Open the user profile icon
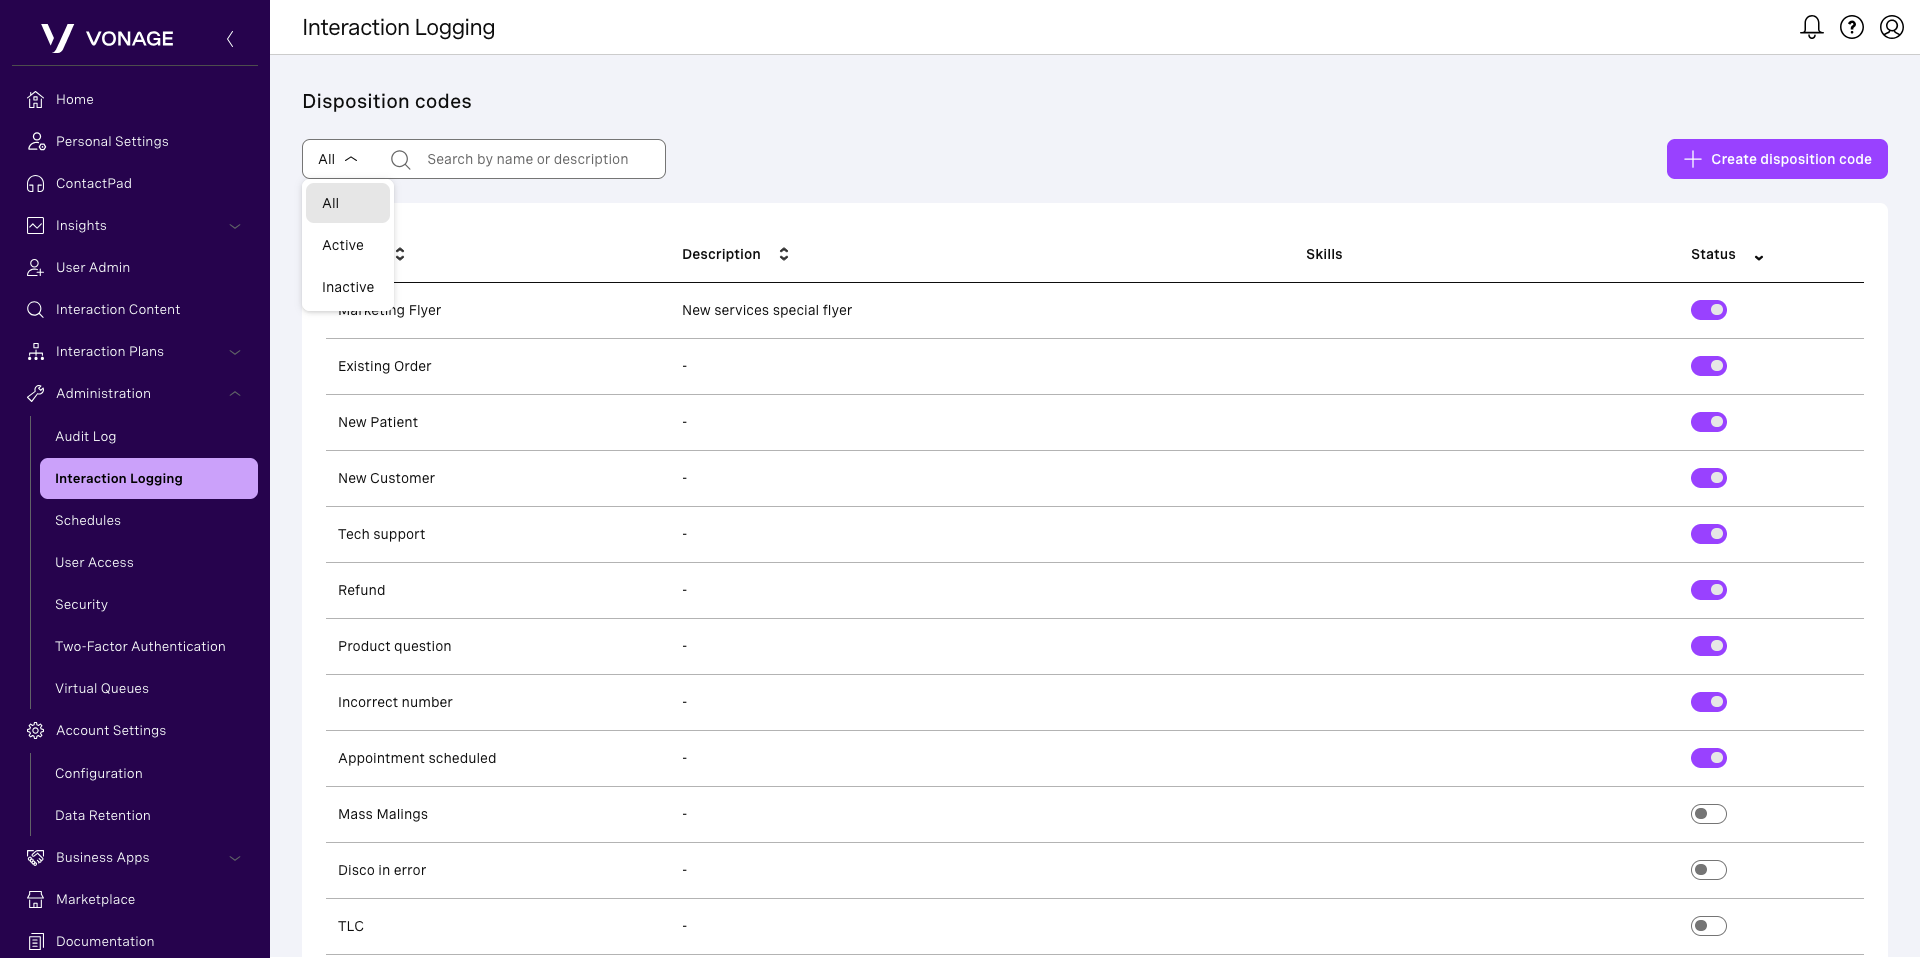 1891,27
